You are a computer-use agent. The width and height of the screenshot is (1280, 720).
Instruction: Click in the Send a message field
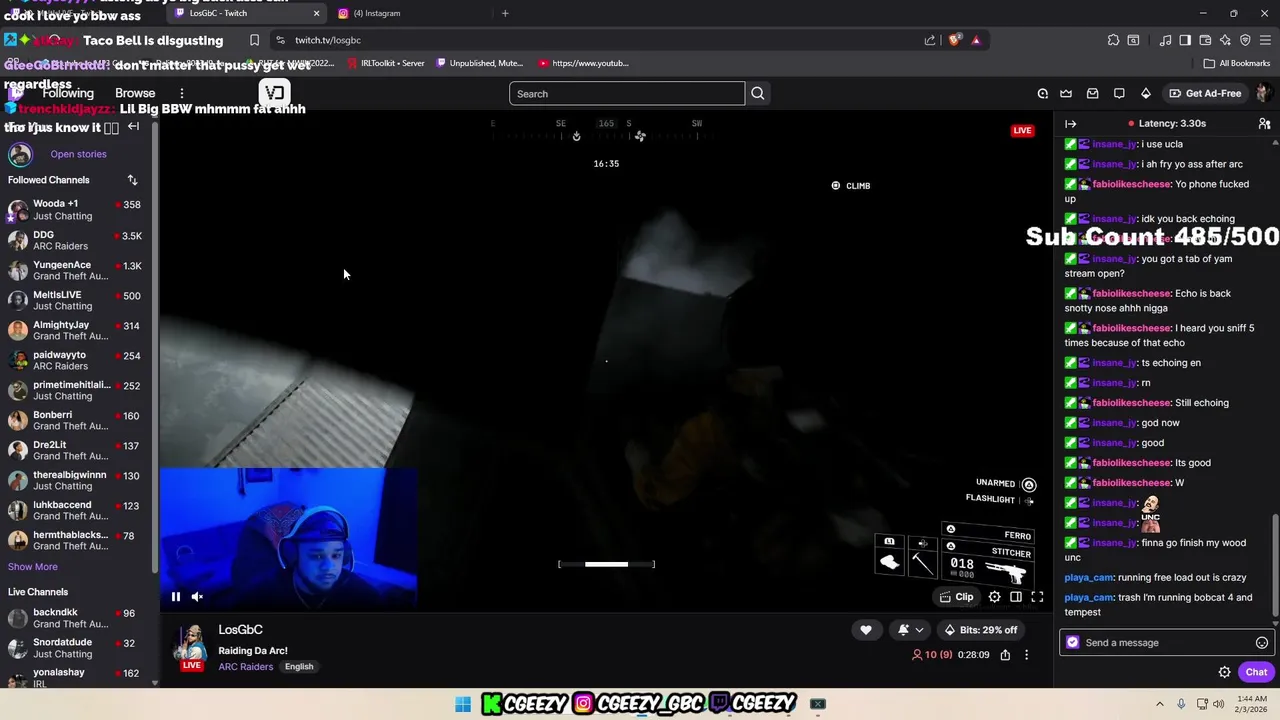tap(1165, 643)
